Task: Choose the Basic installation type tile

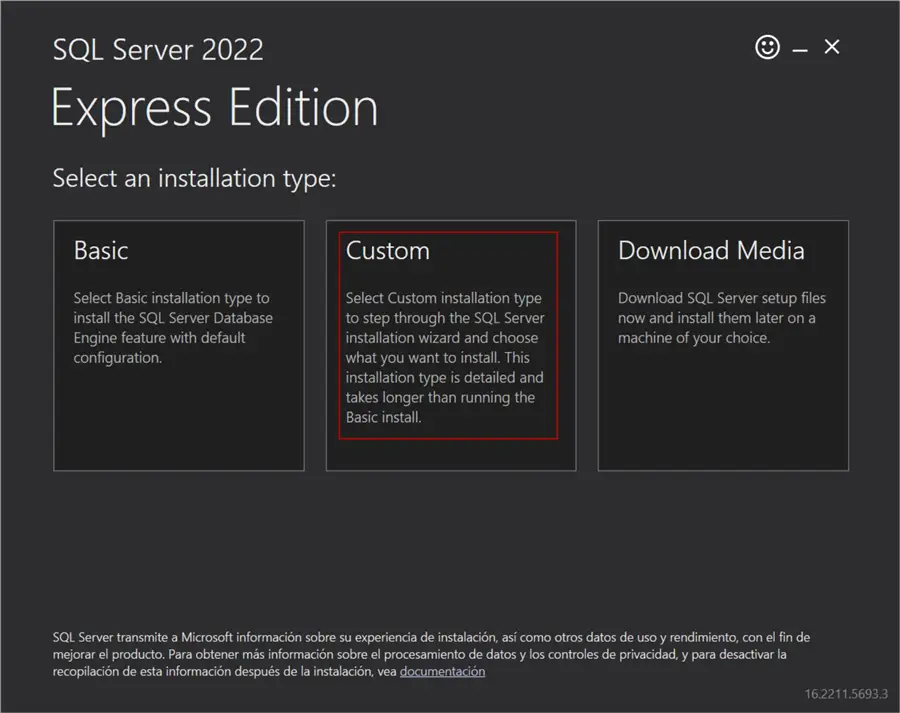Action: point(179,346)
